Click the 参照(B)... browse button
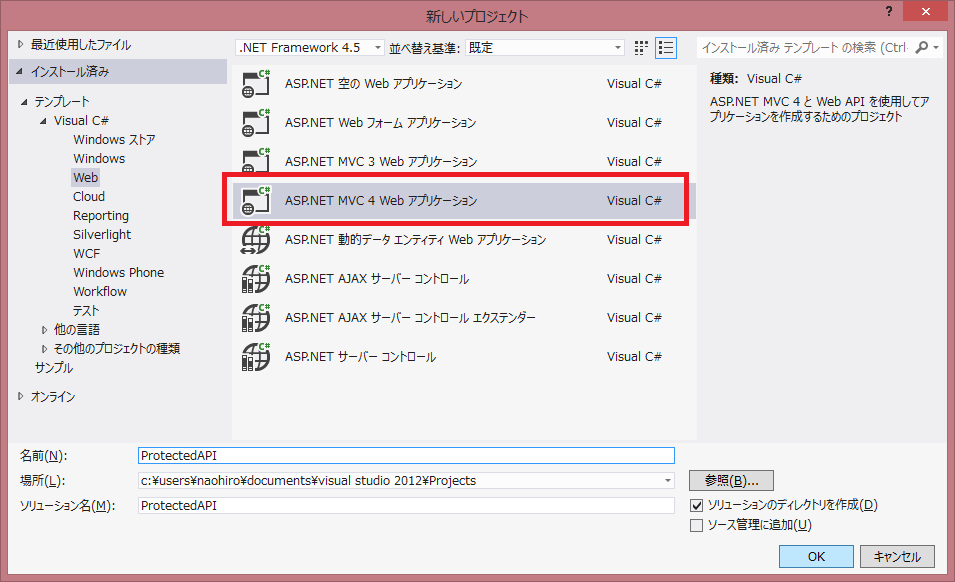 (731, 480)
